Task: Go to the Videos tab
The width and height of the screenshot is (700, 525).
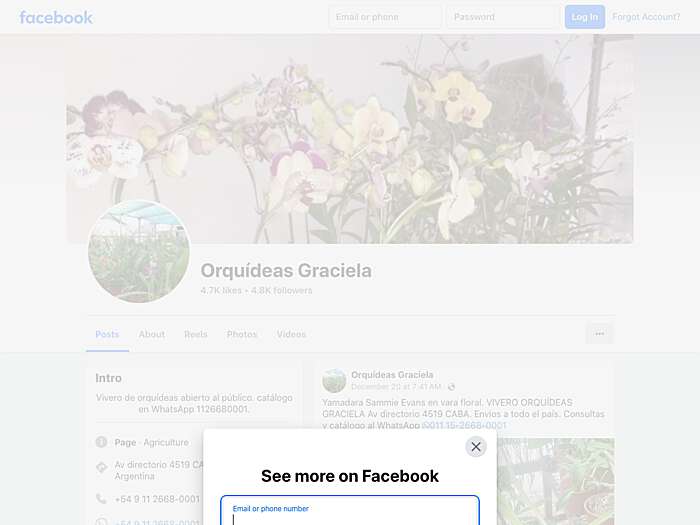Action: pyautogui.click(x=291, y=334)
